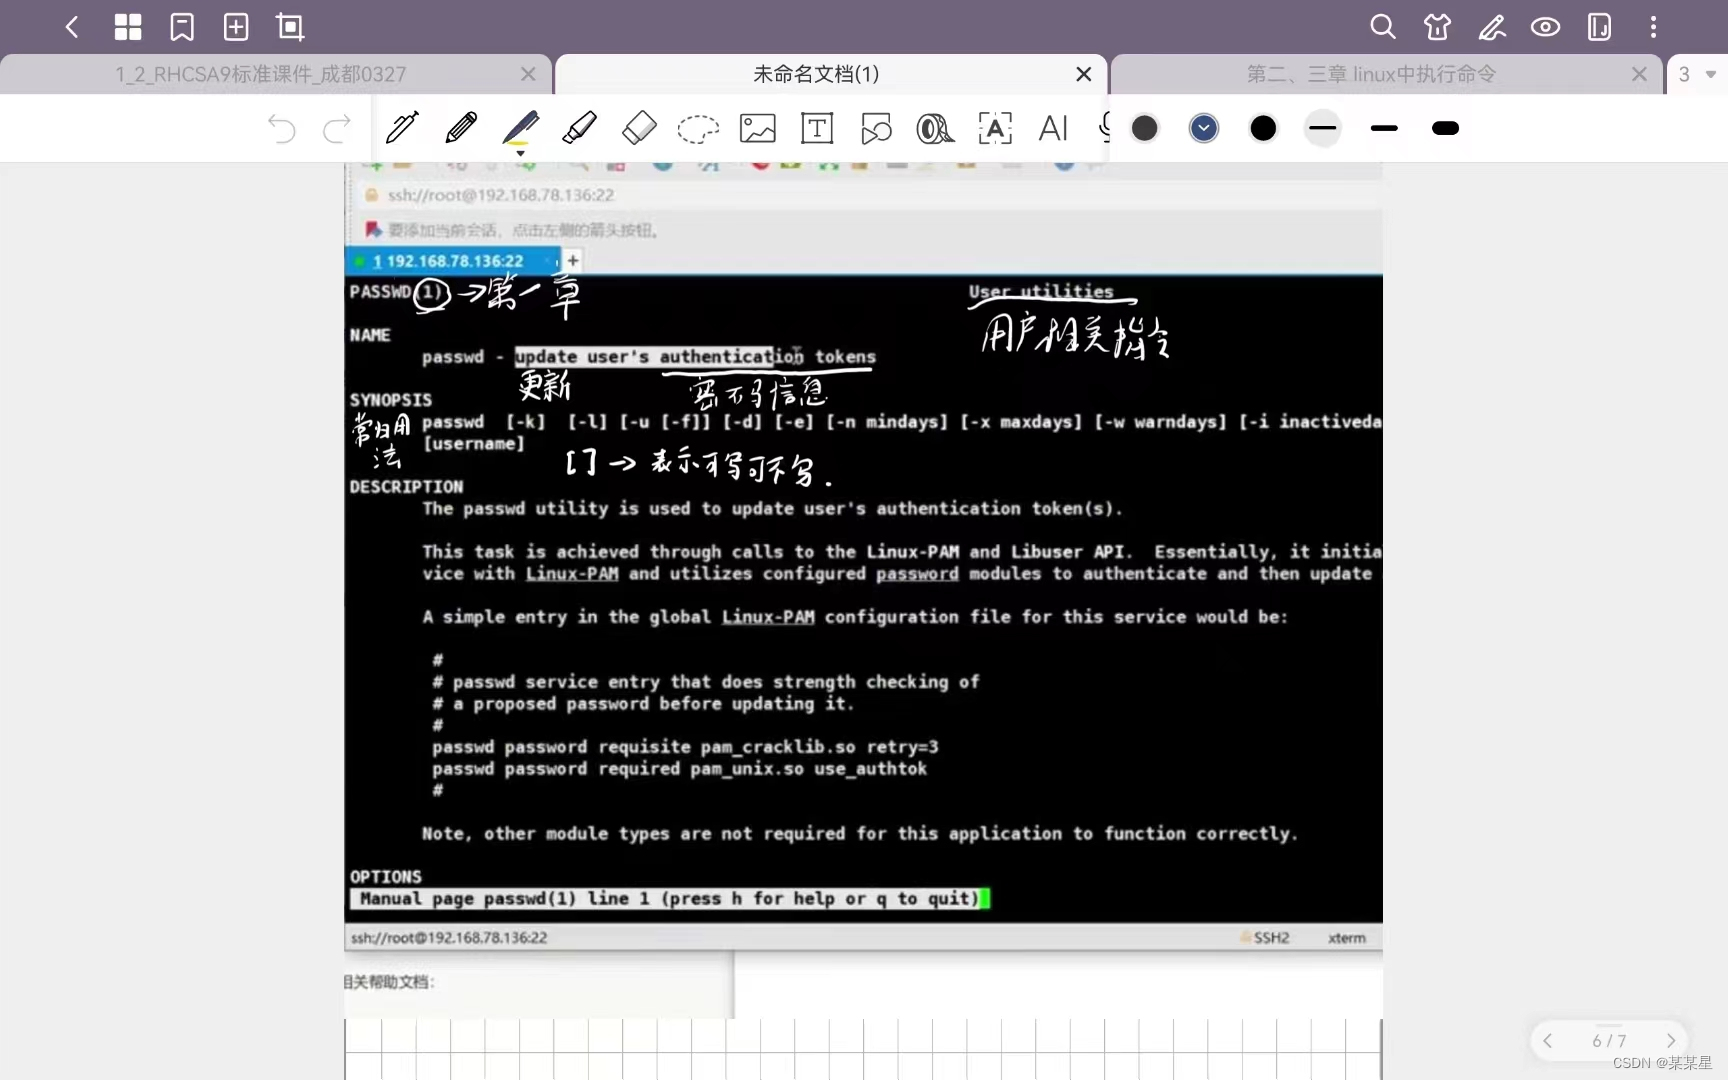This screenshot has width=1728, height=1080.
Task: Choose the blue pen color swatch
Action: click(1204, 128)
